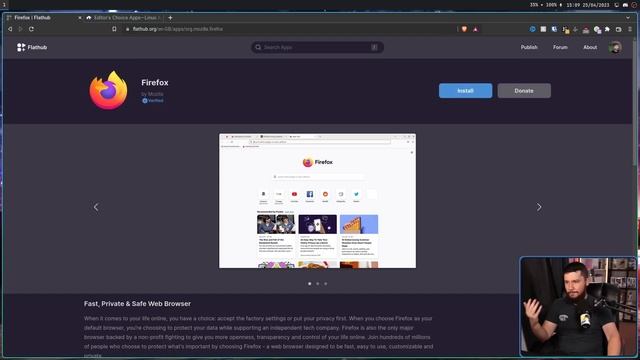The height and width of the screenshot is (360, 640).
Task: Go back with the browser back arrow
Action: (x=10, y=29)
